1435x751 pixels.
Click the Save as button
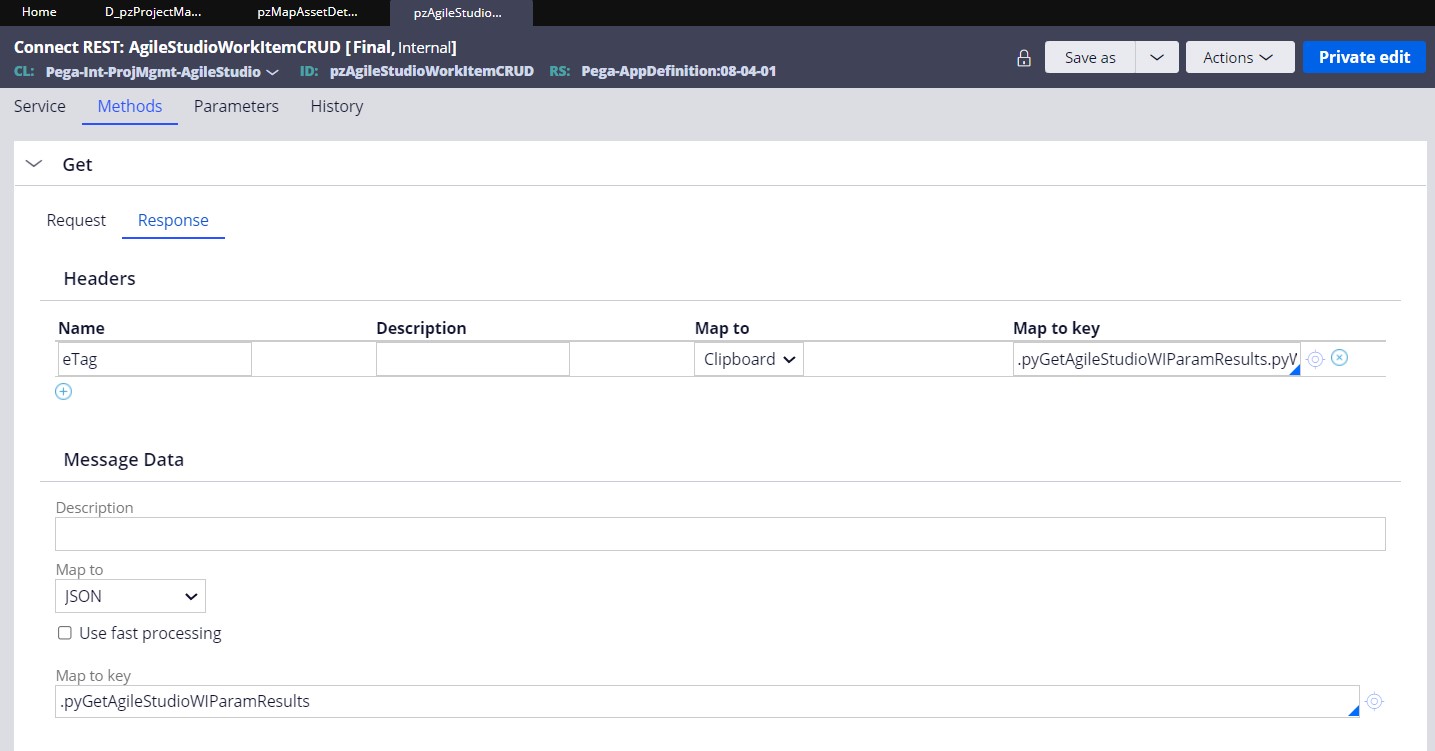1090,57
